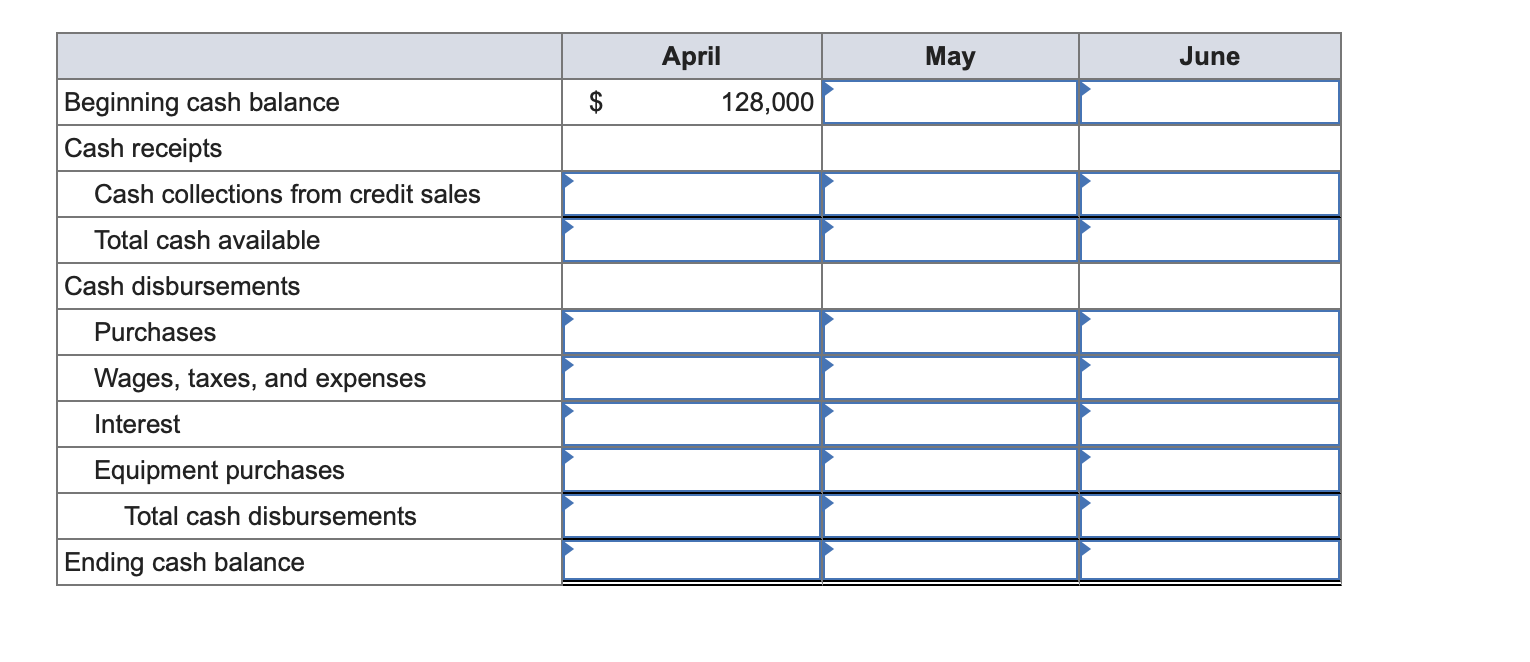Click May Interest input cell

[x=950, y=424]
